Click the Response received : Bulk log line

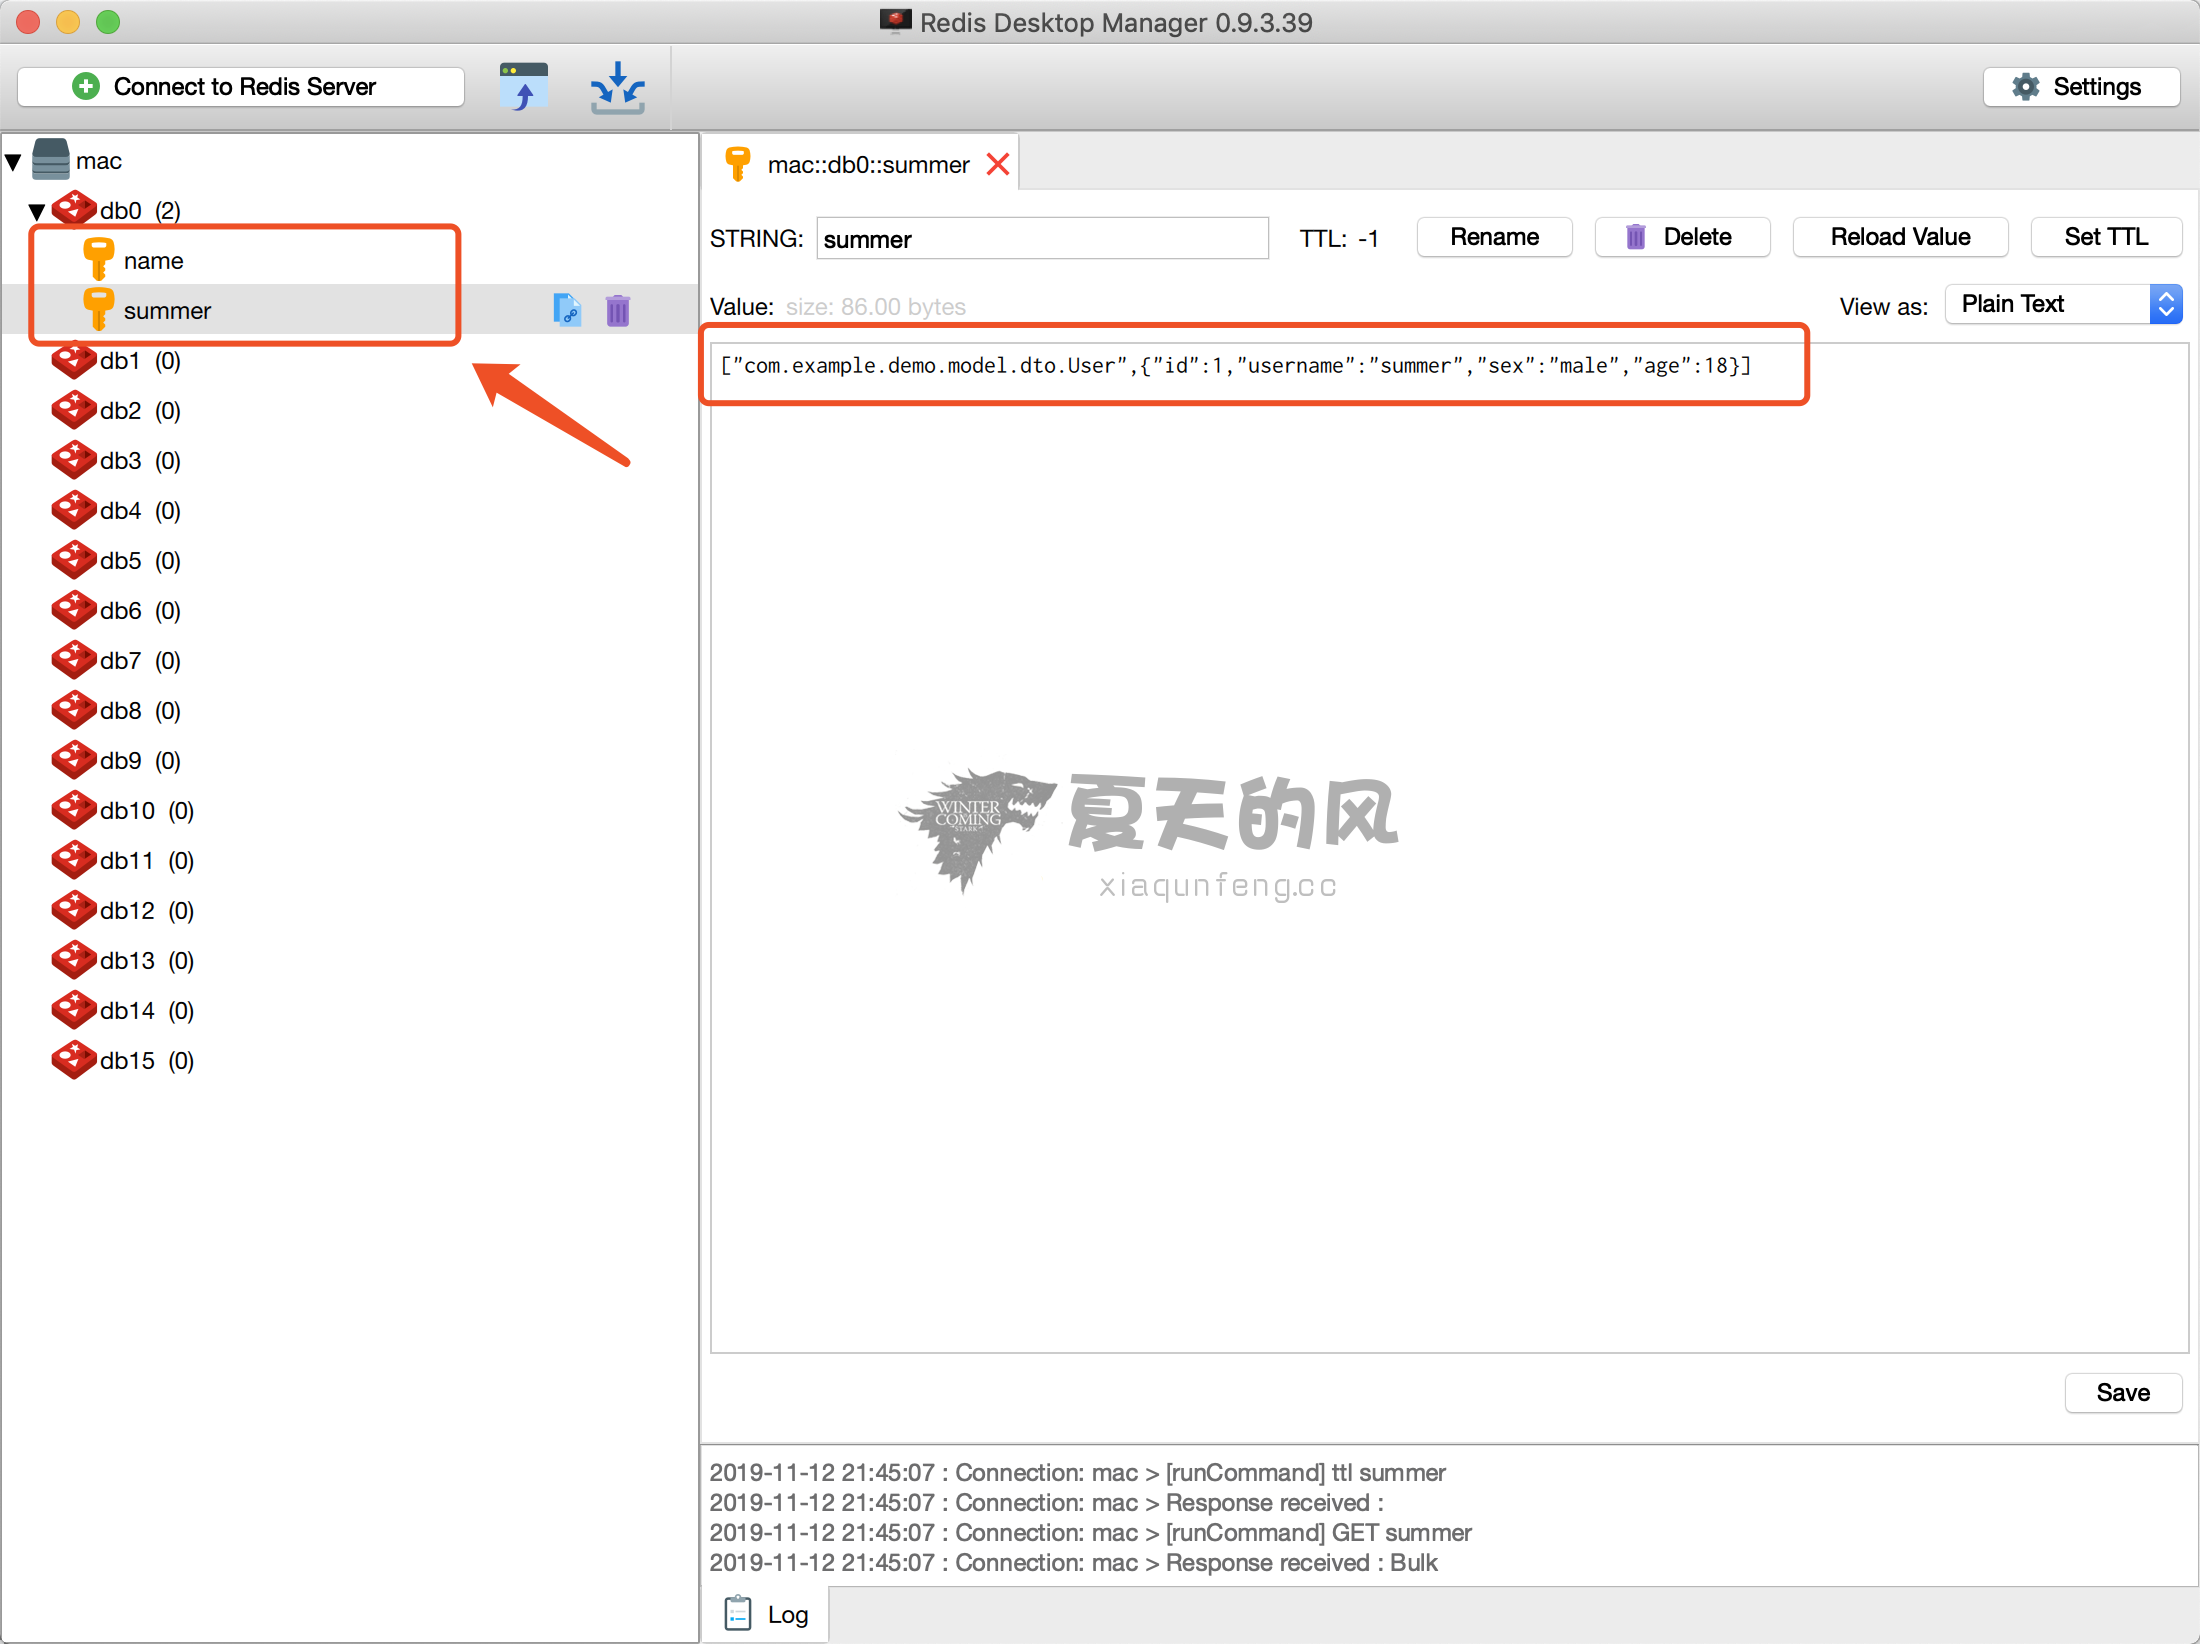click(1073, 1563)
